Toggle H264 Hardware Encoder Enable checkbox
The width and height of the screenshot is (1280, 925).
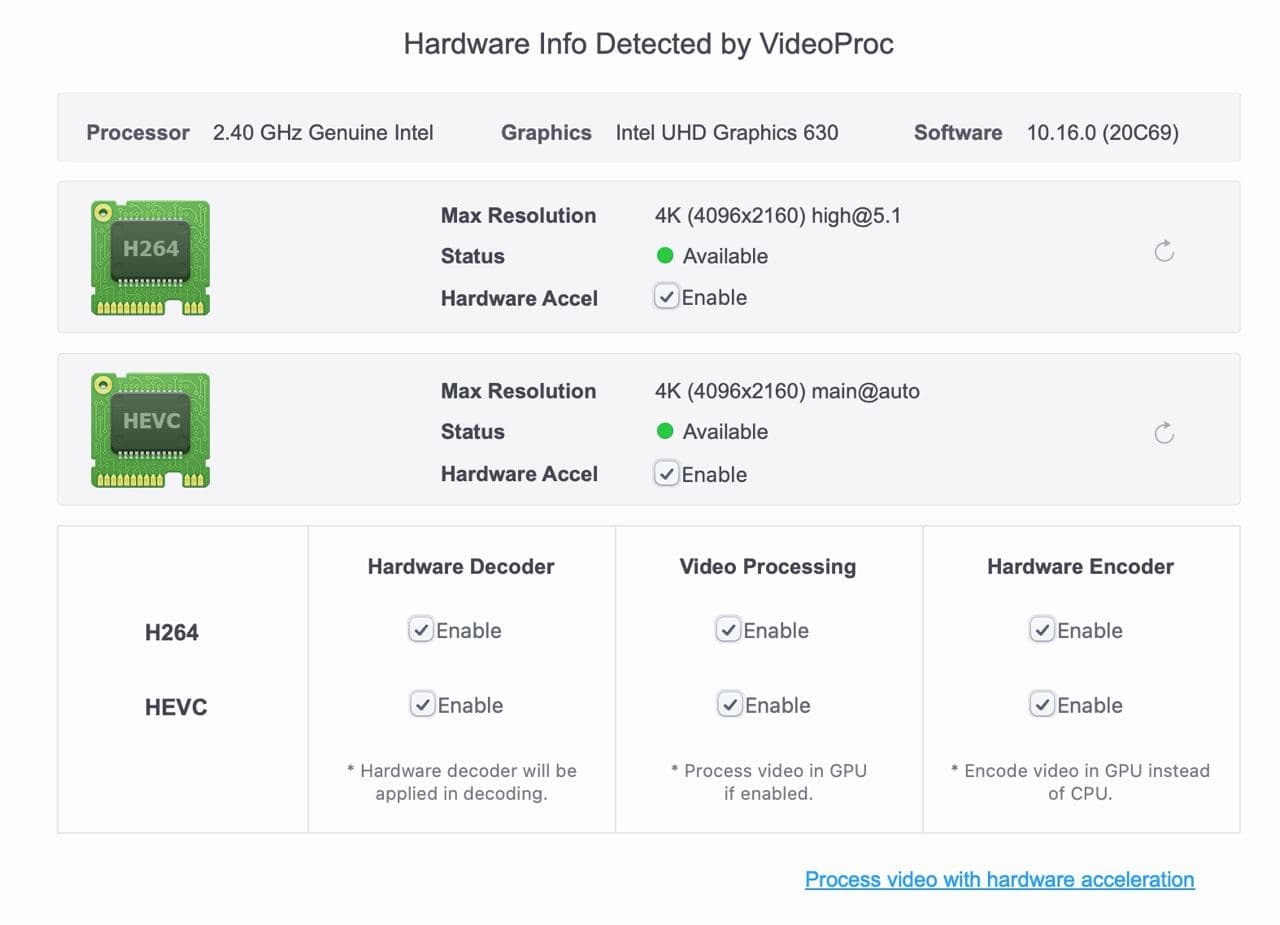click(1042, 630)
